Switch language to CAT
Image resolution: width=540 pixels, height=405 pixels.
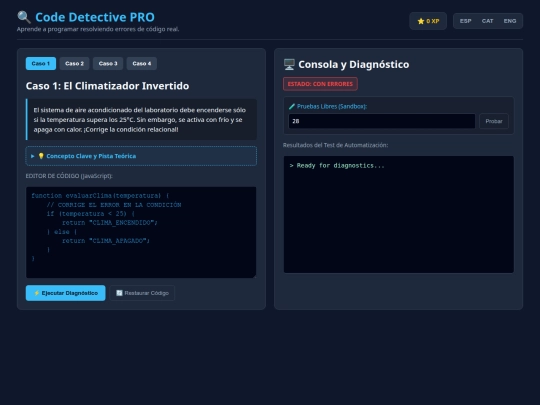(x=487, y=21)
